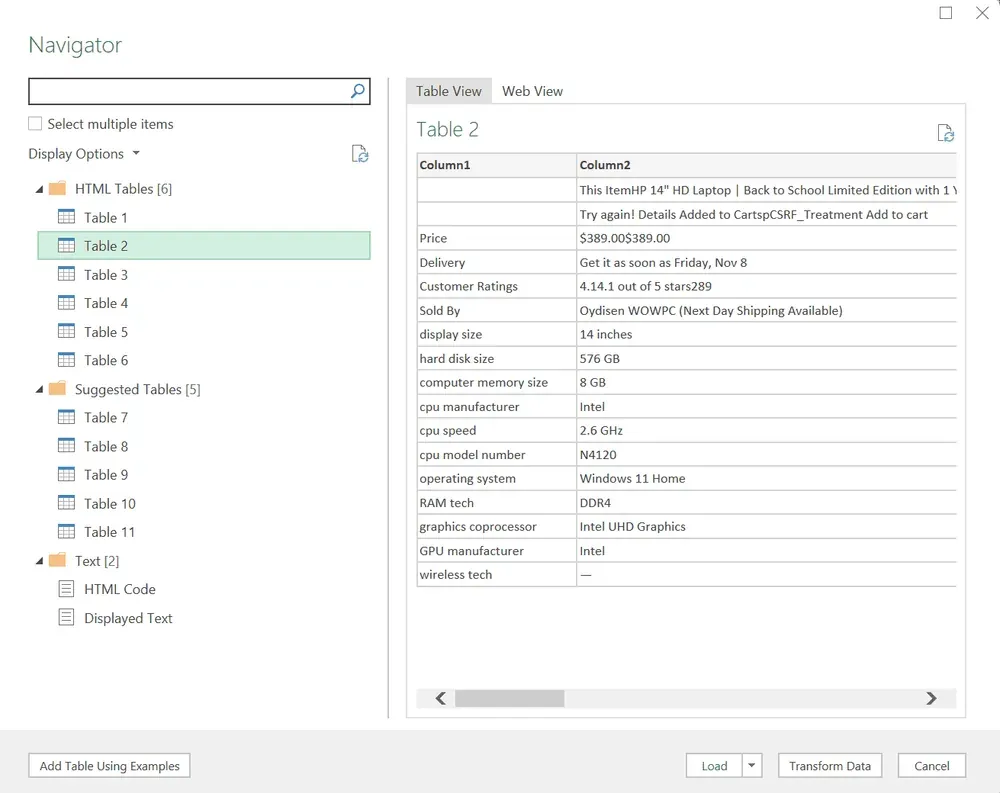Click the Table 1 grid icon
This screenshot has width=1000, height=793.
click(x=66, y=217)
